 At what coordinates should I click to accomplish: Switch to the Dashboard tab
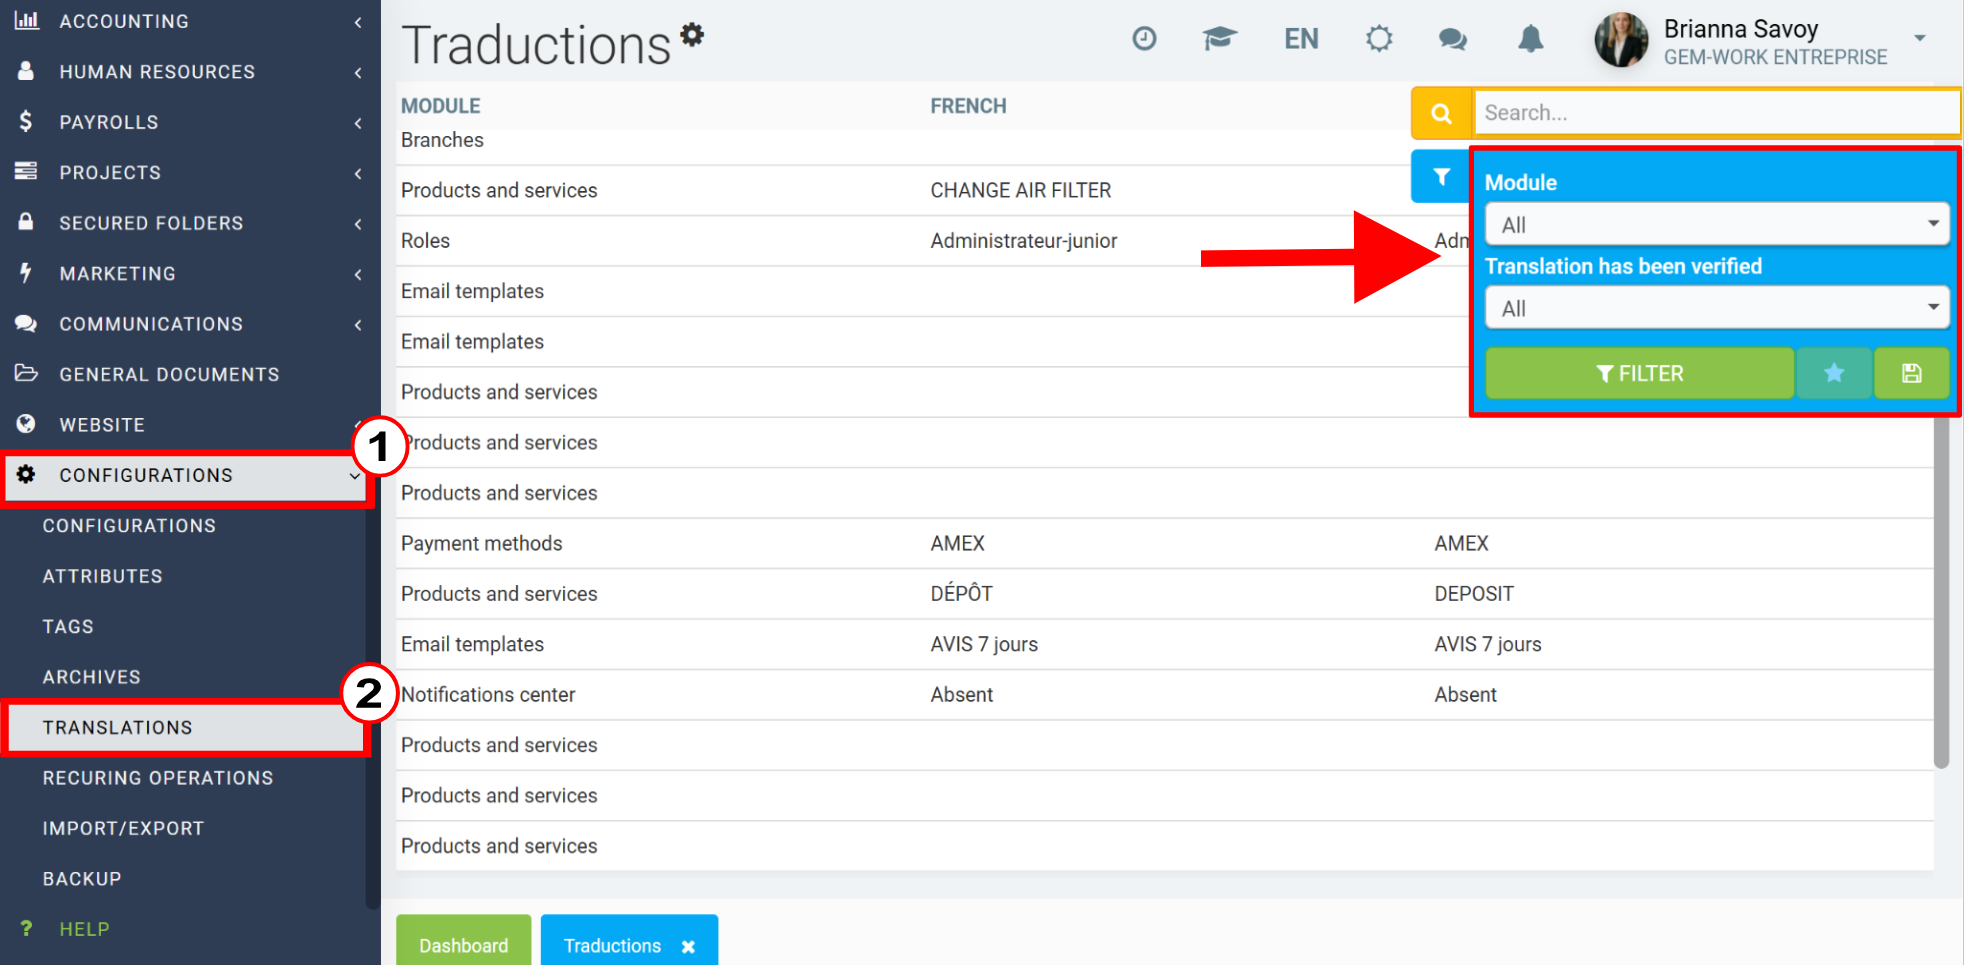coord(464,941)
